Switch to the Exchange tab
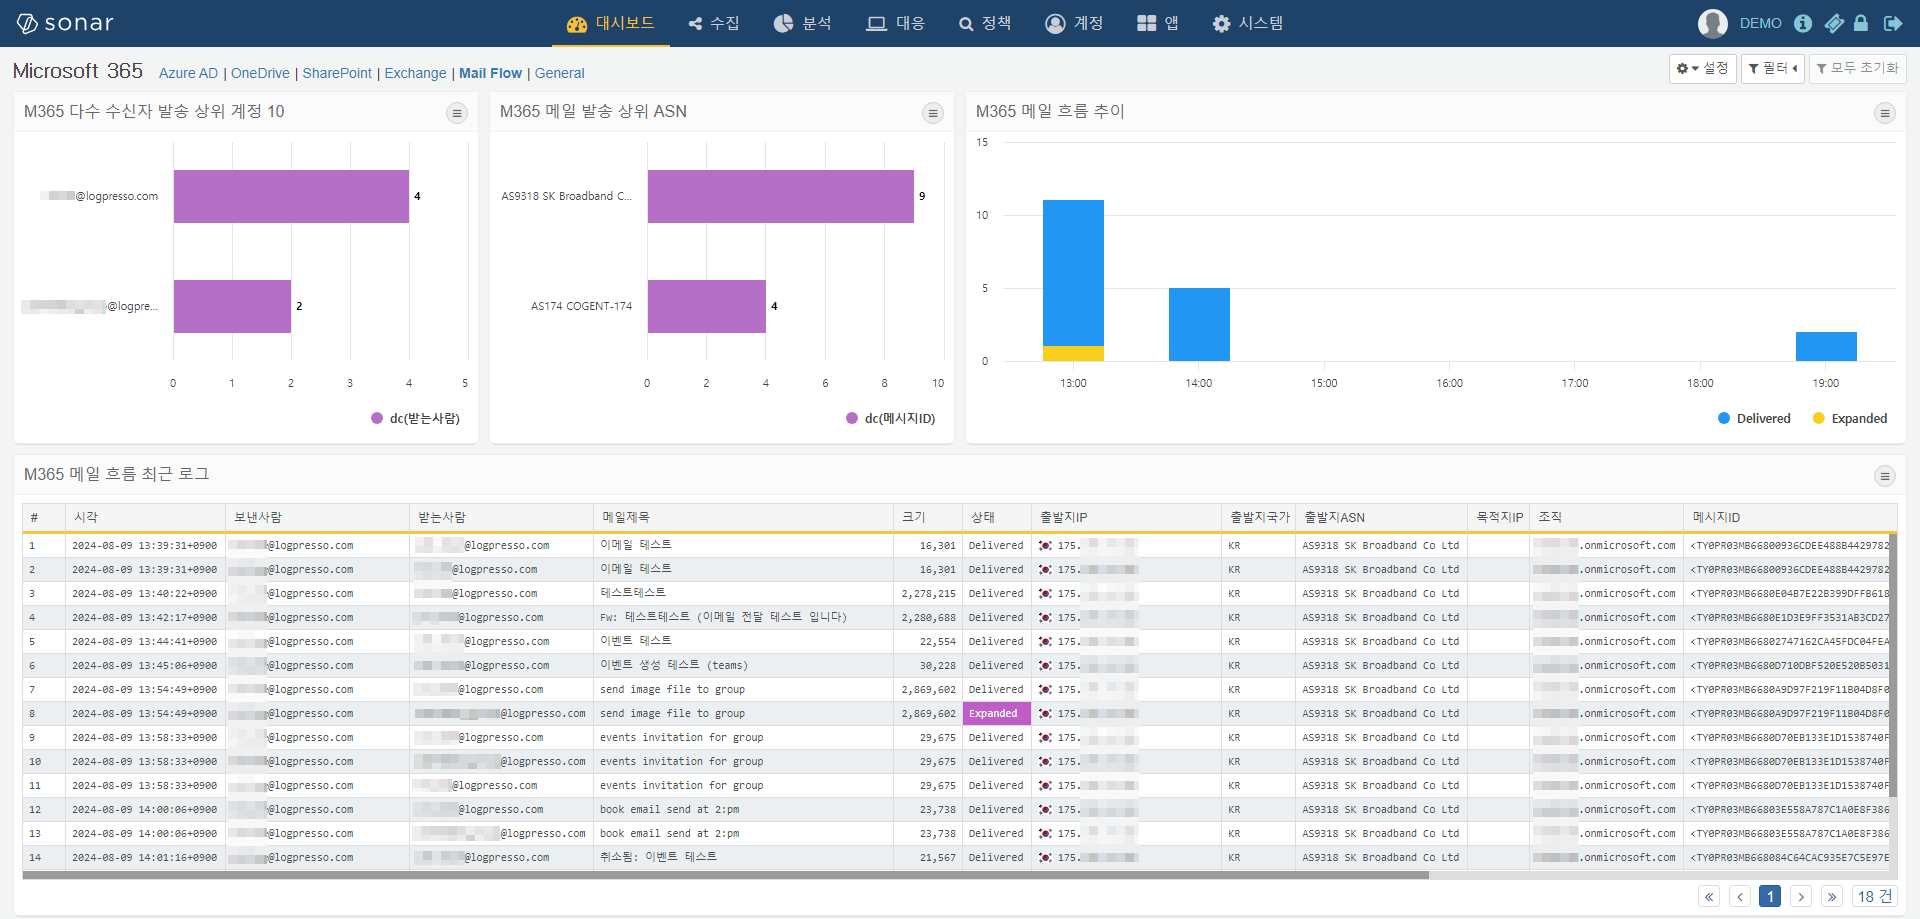 click(x=415, y=73)
